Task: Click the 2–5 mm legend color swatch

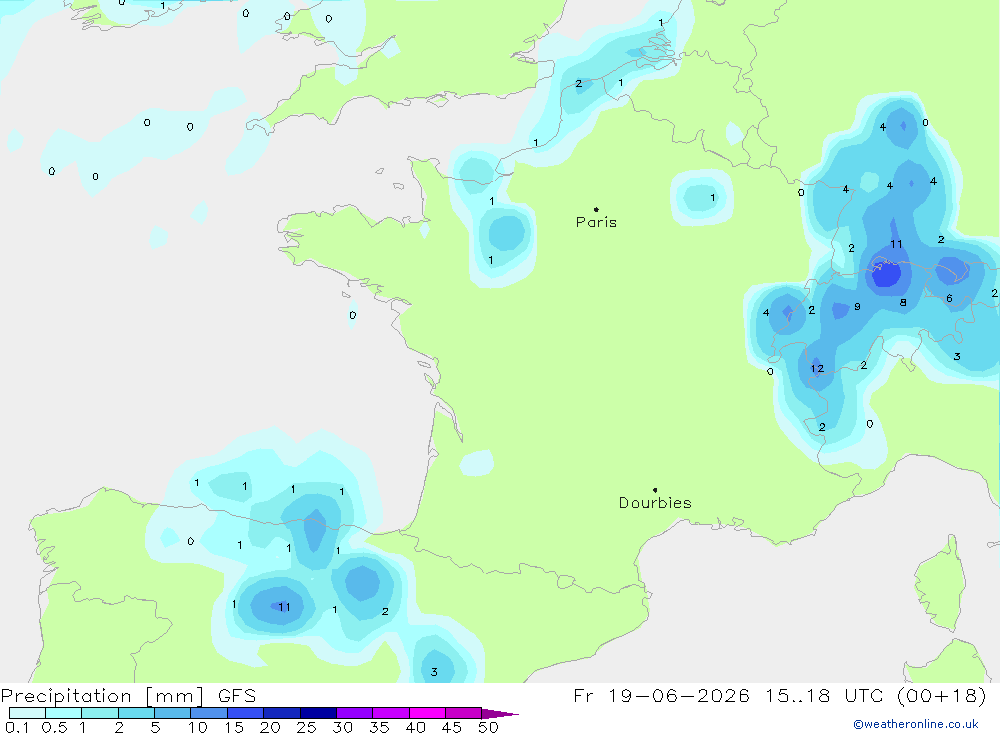Action: (136, 713)
